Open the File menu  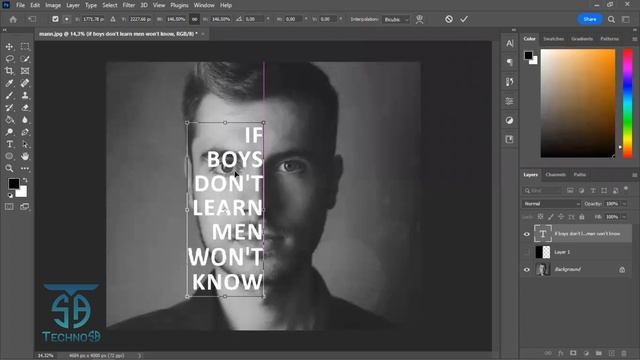(20, 5)
